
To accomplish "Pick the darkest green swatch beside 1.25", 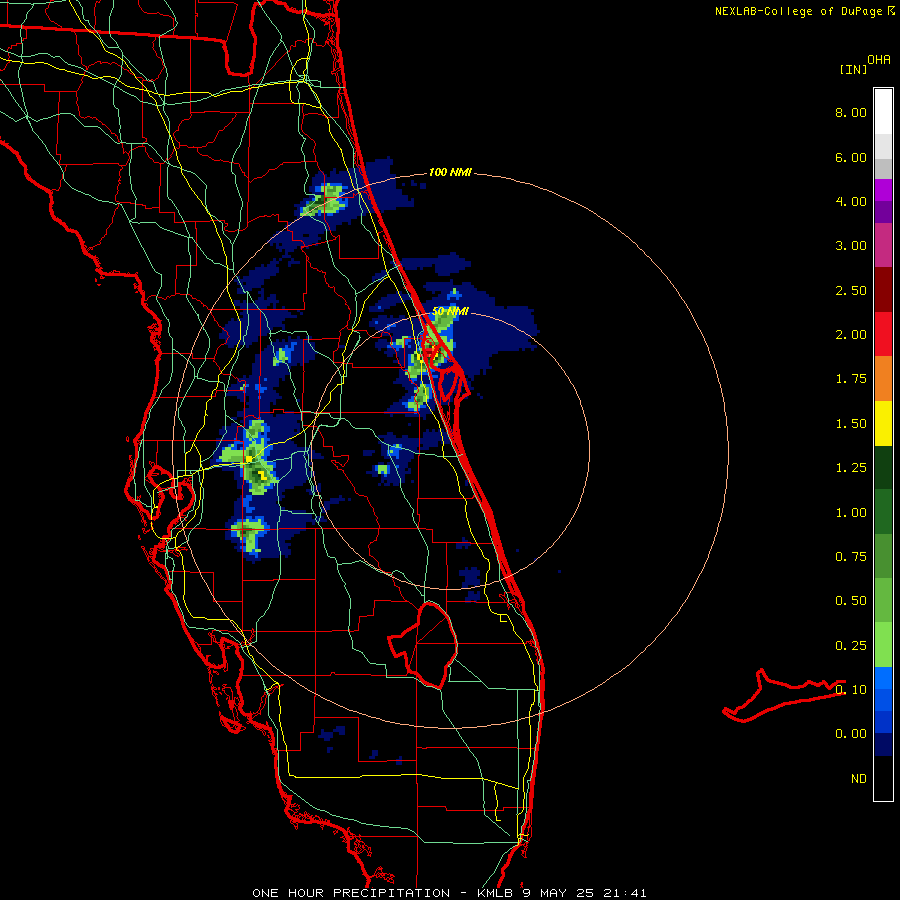I will [x=883, y=467].
